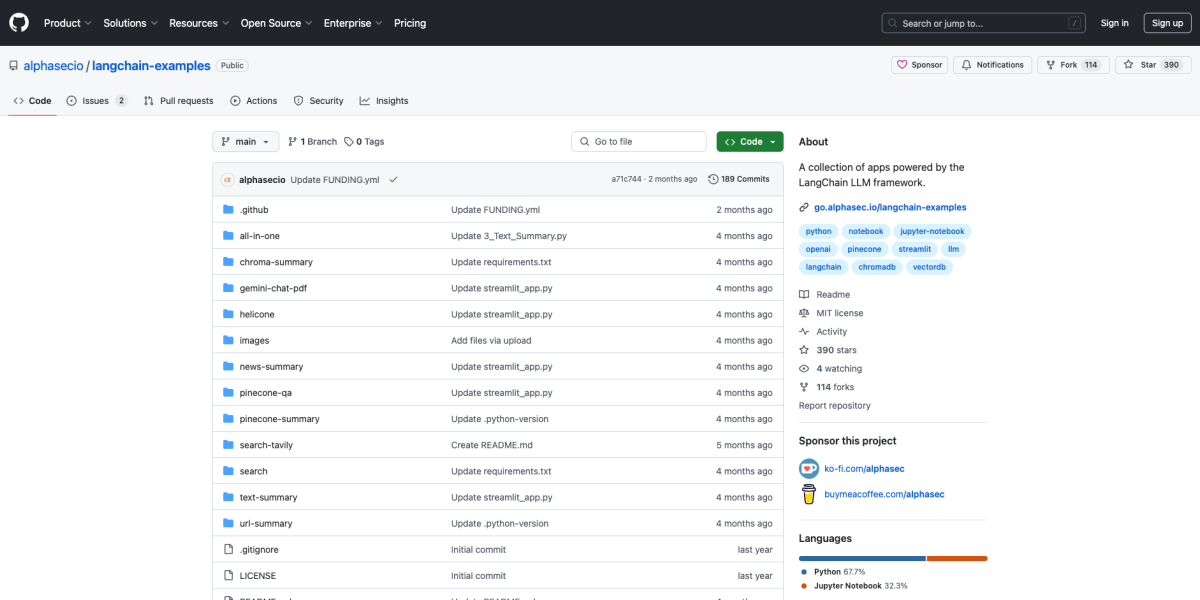Click the commit history clock icon

[713, 179]
